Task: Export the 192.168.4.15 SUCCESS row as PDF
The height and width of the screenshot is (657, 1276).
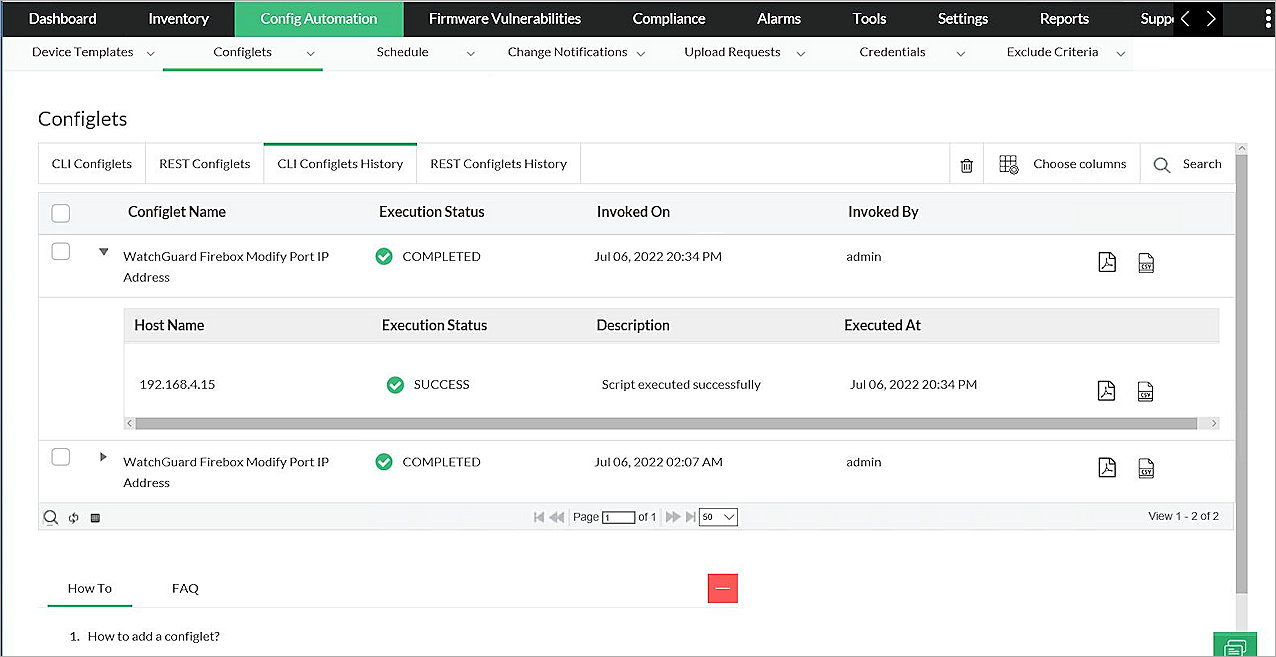Action: 1106,390
